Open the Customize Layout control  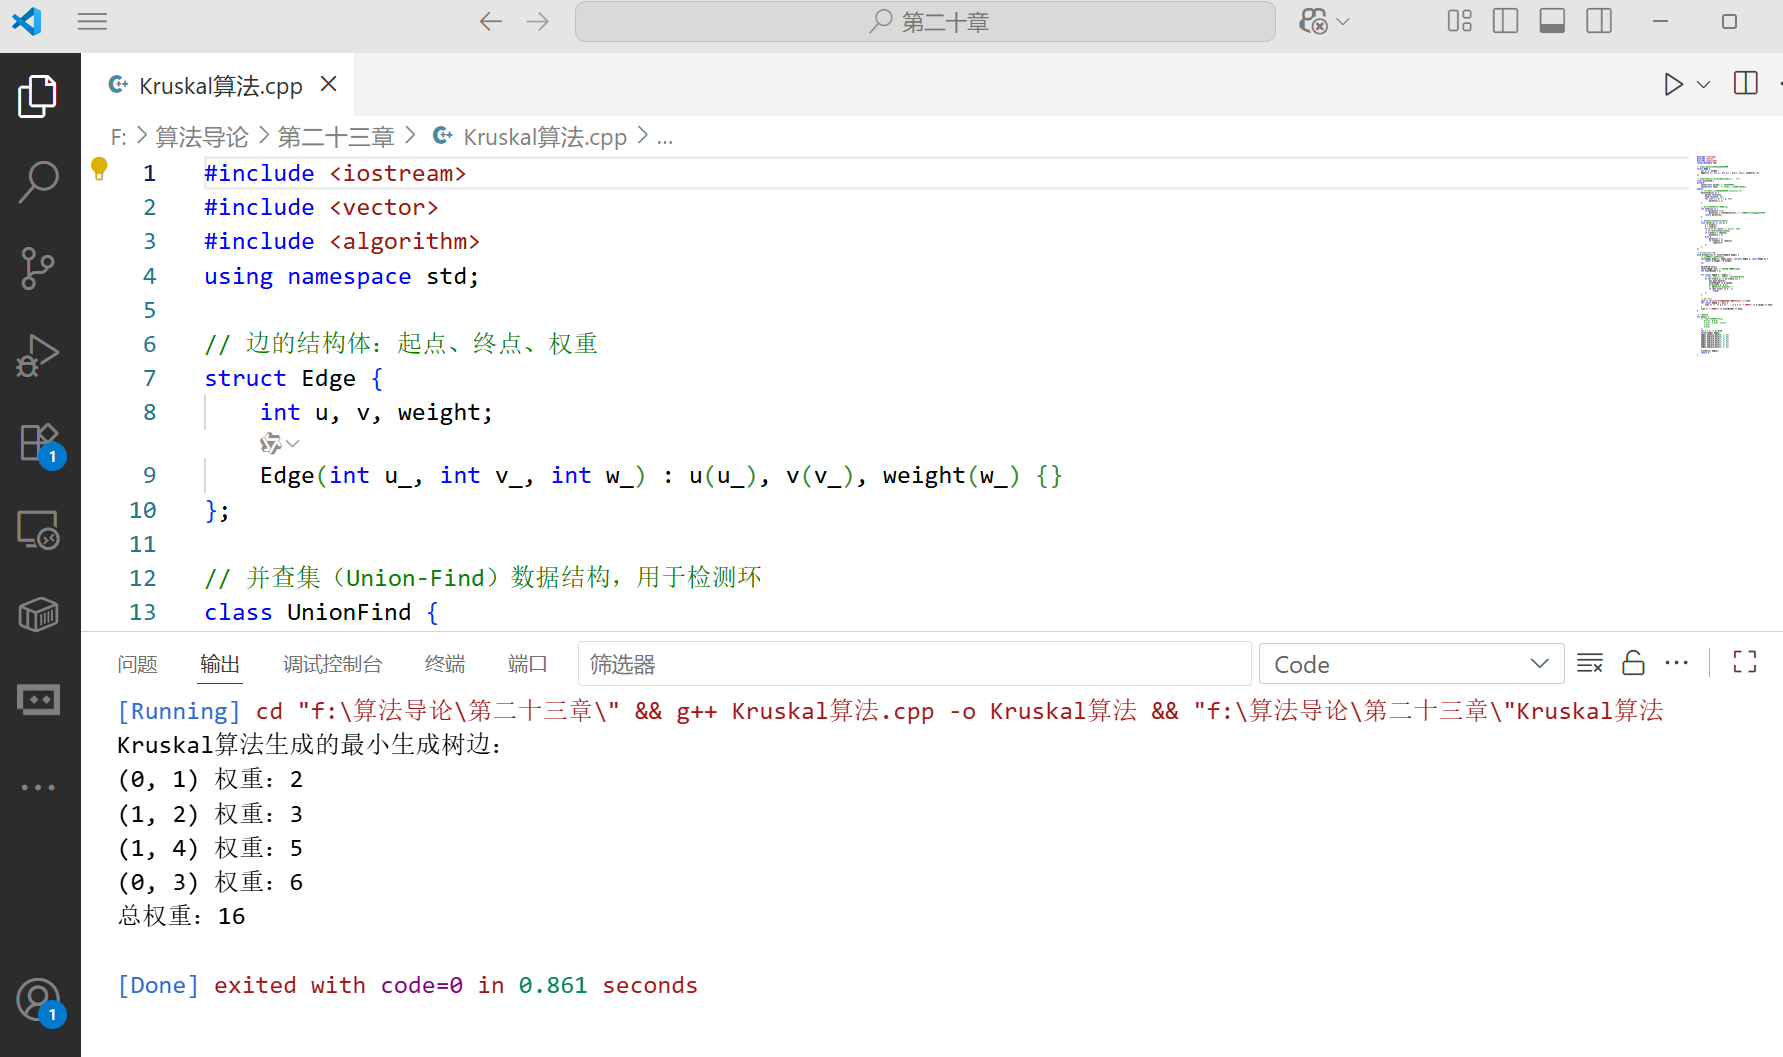coord(1459,21)
